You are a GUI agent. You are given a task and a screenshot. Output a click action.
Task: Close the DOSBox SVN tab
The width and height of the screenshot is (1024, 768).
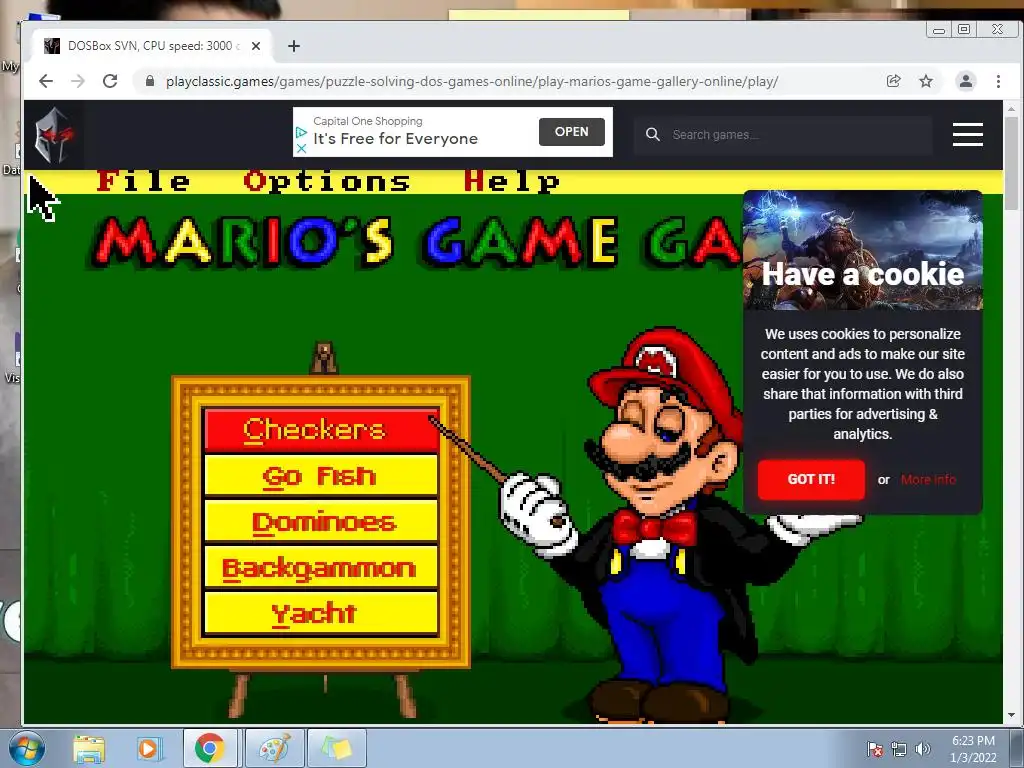click(x=256, y=46)
